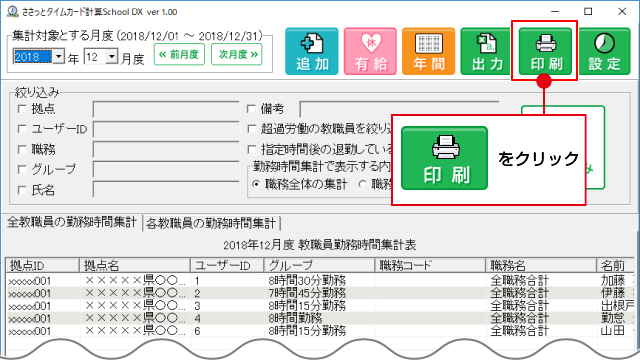Screen dimensions: 640x364
Task: Open the year dropdown showing 2018
Action: click(59, 56)
